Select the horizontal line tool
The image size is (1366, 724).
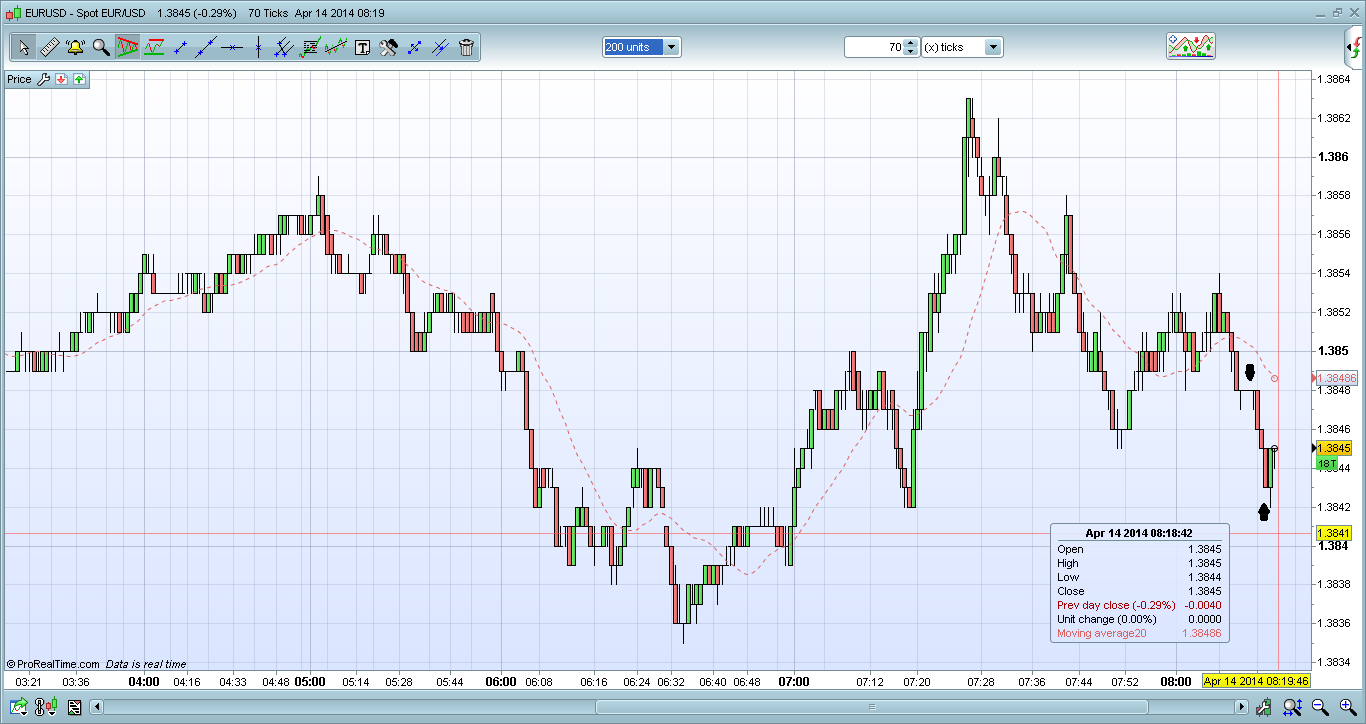pos(232,47)
